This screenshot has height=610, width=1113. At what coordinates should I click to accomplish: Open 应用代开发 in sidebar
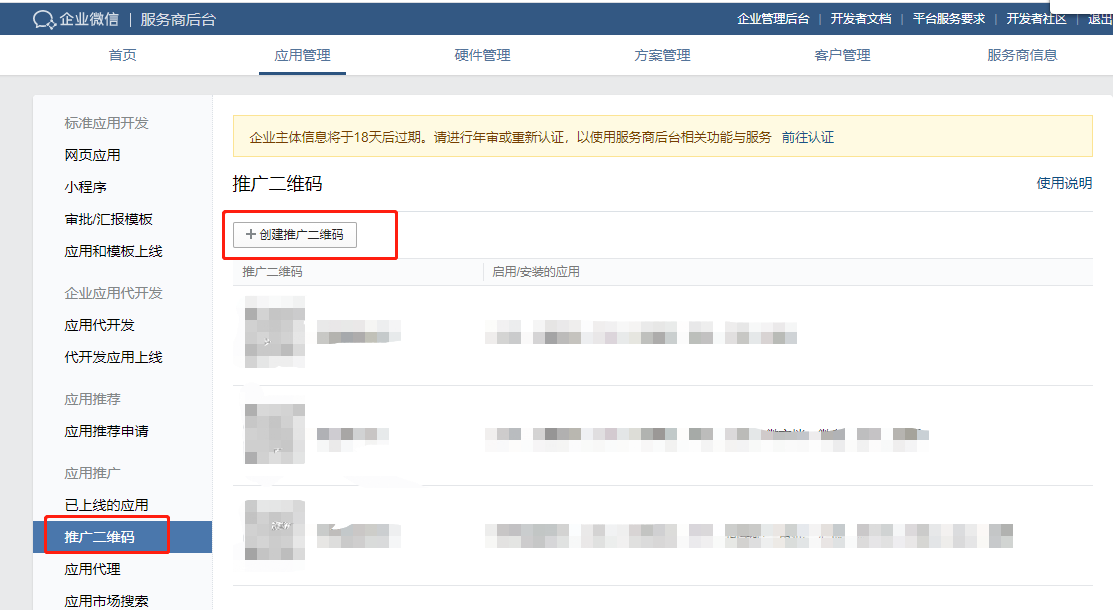tap(99, 325)
